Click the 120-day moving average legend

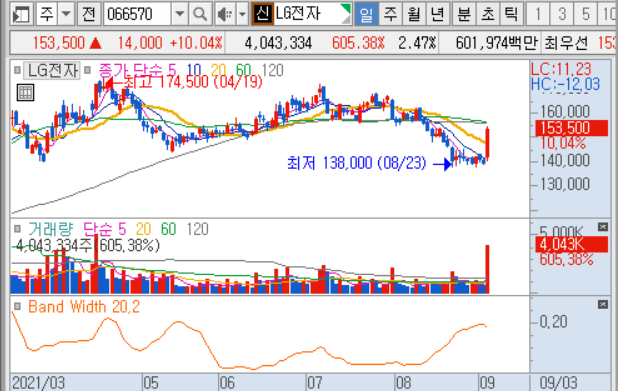(x=272, y=71)
